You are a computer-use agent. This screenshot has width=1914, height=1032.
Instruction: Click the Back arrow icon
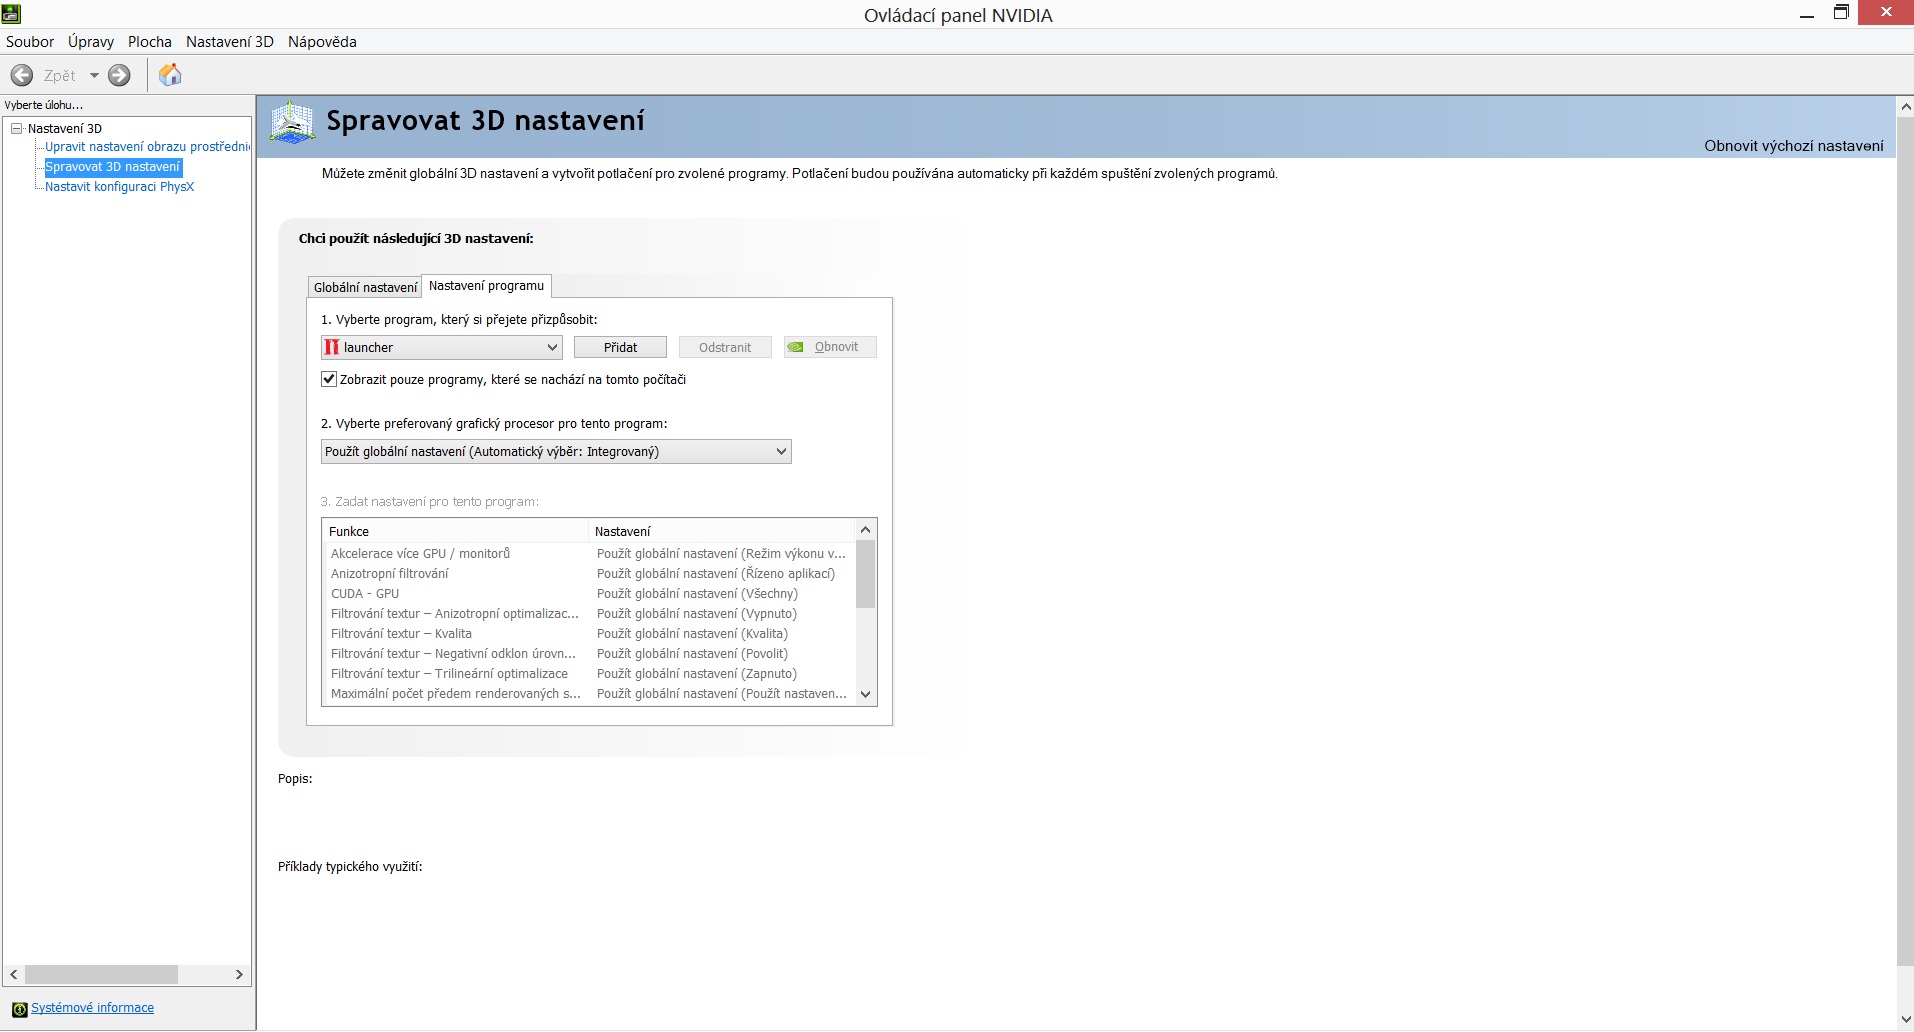coord(22,75)
